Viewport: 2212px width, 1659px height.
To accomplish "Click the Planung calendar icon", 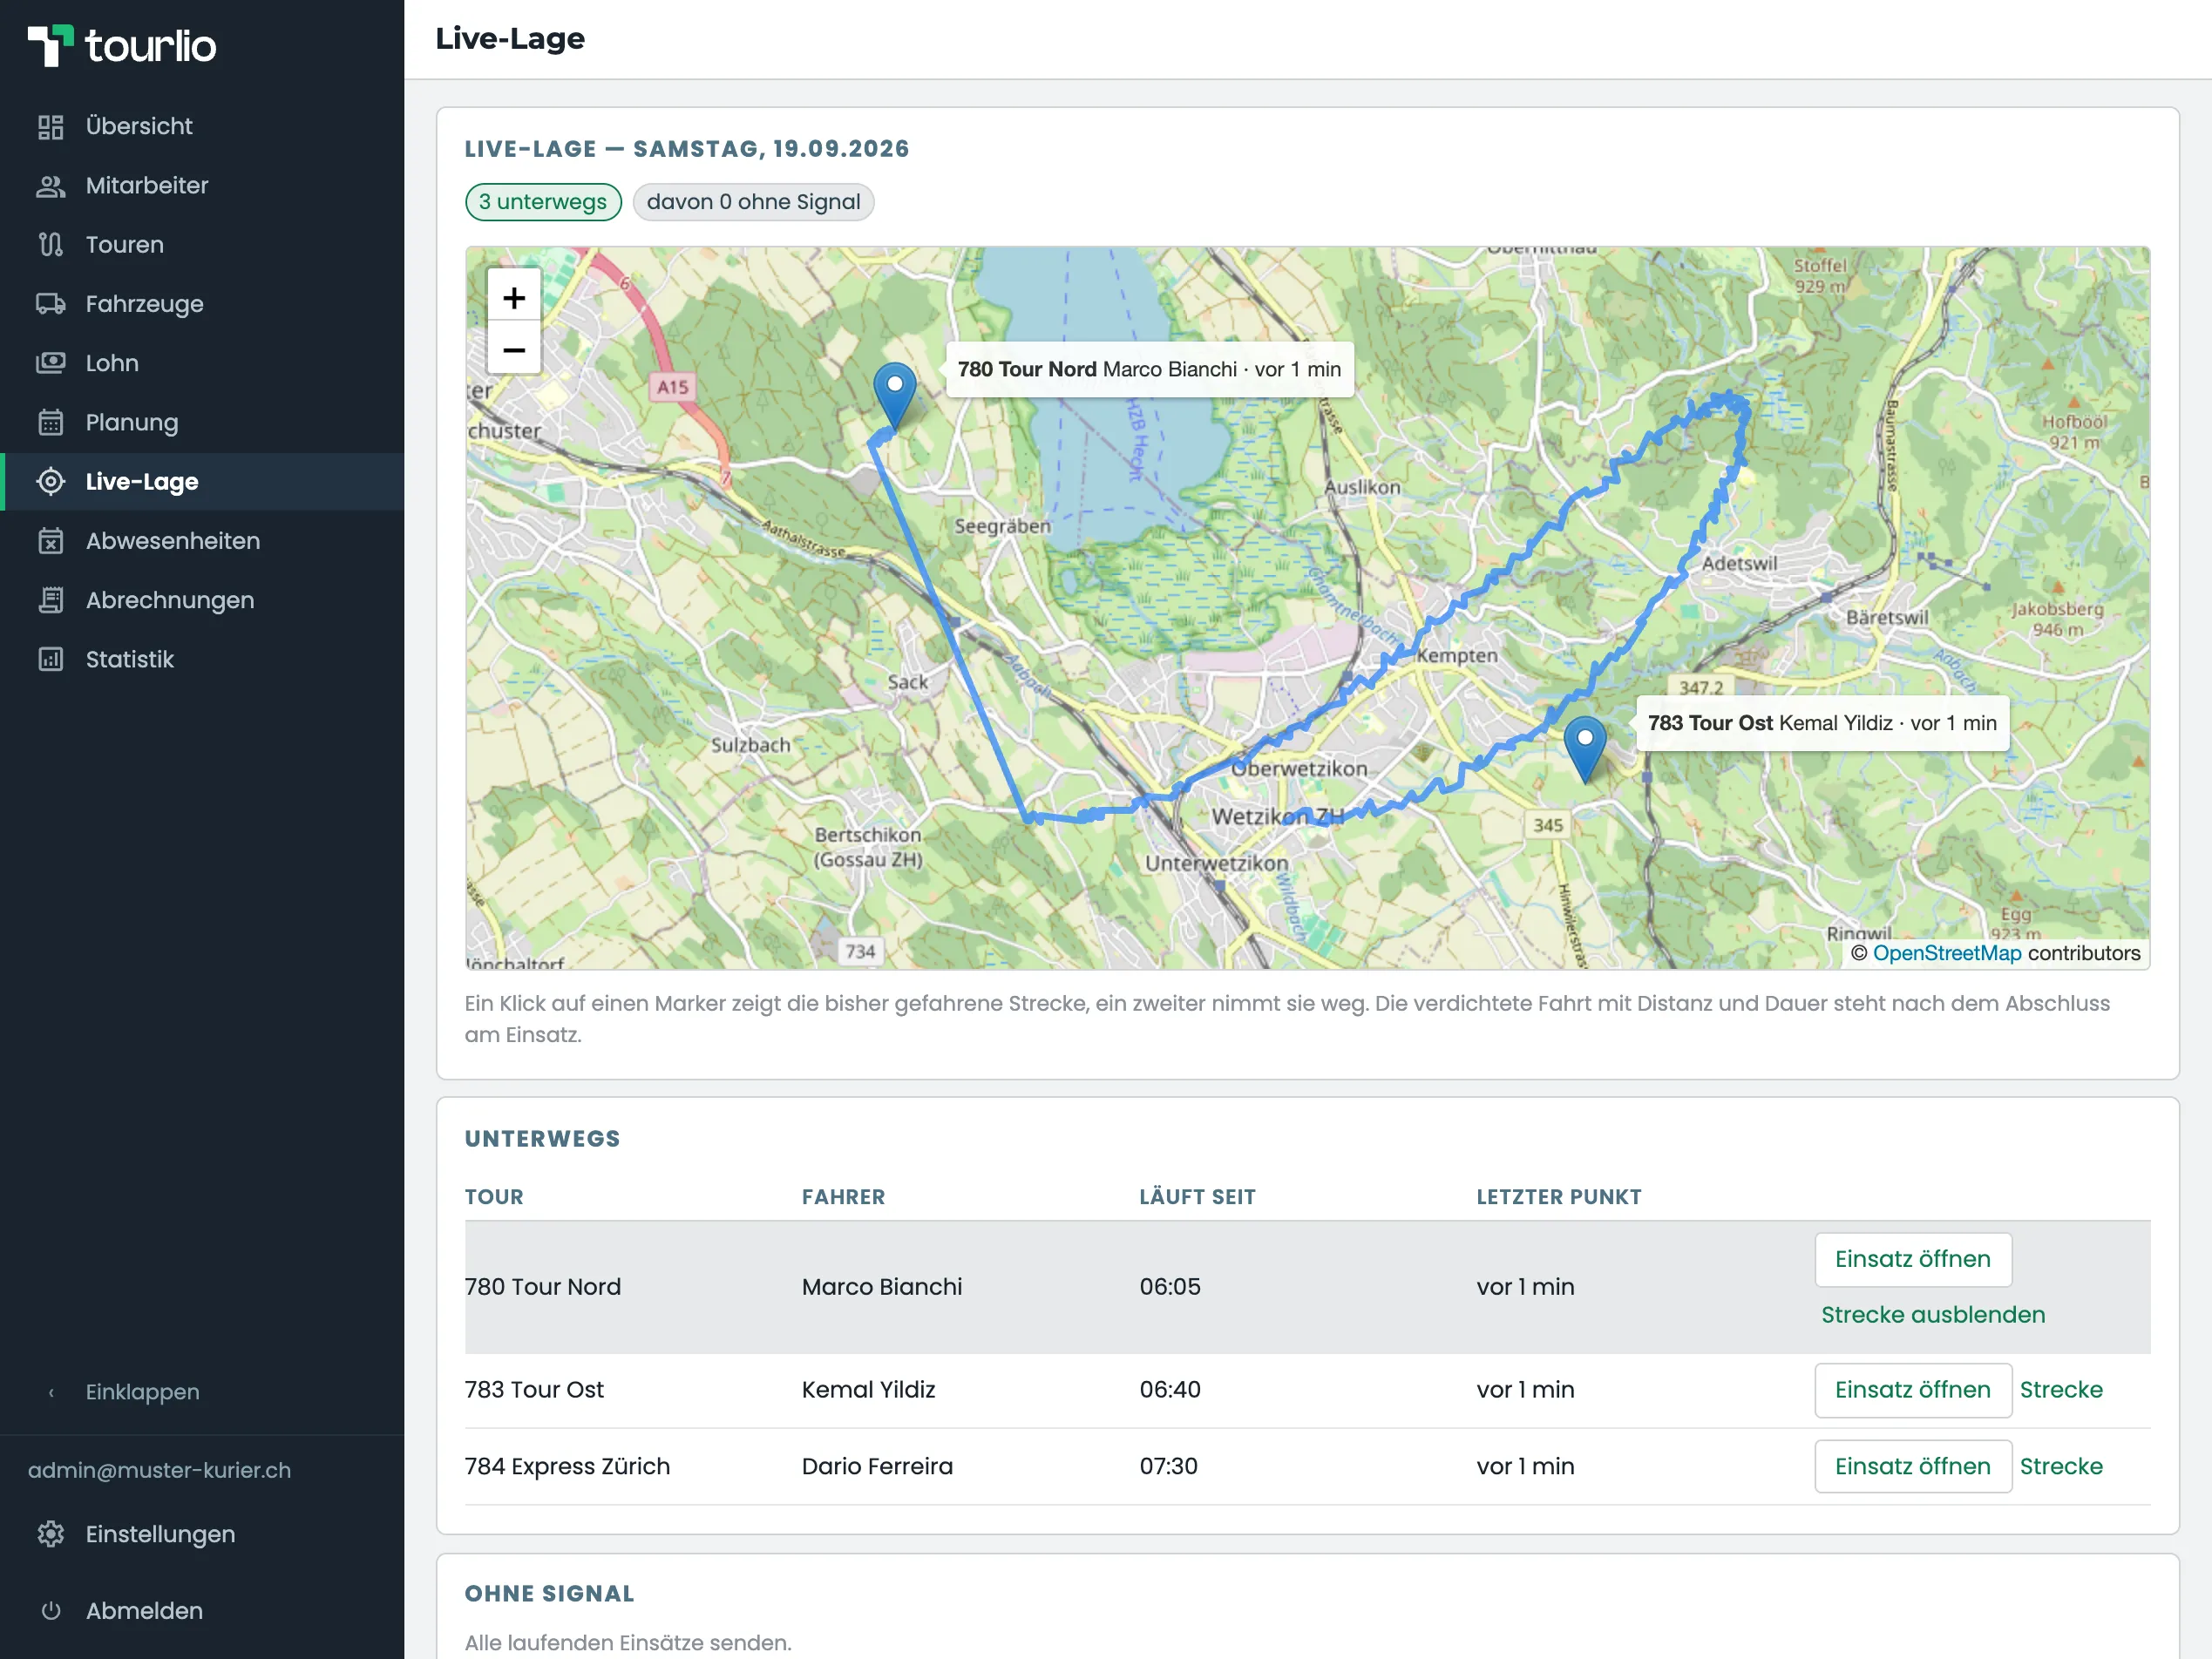I will (x=51, y=423).
